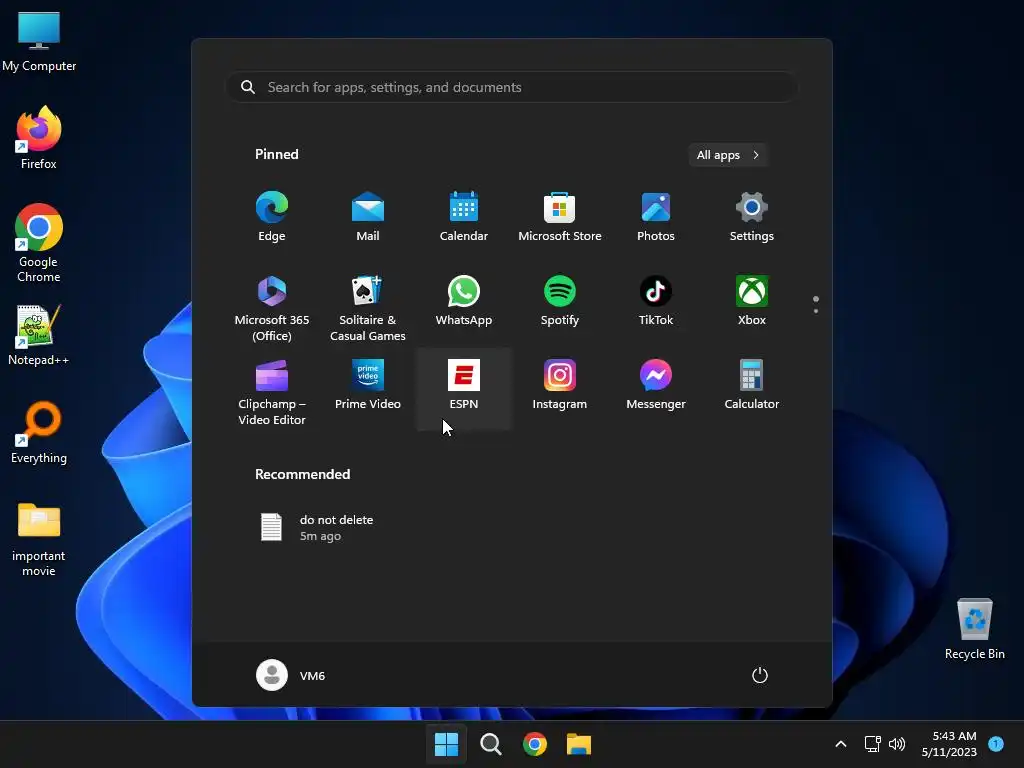Open the Edge pinned app
The image size is (1024, 768).
272,217
